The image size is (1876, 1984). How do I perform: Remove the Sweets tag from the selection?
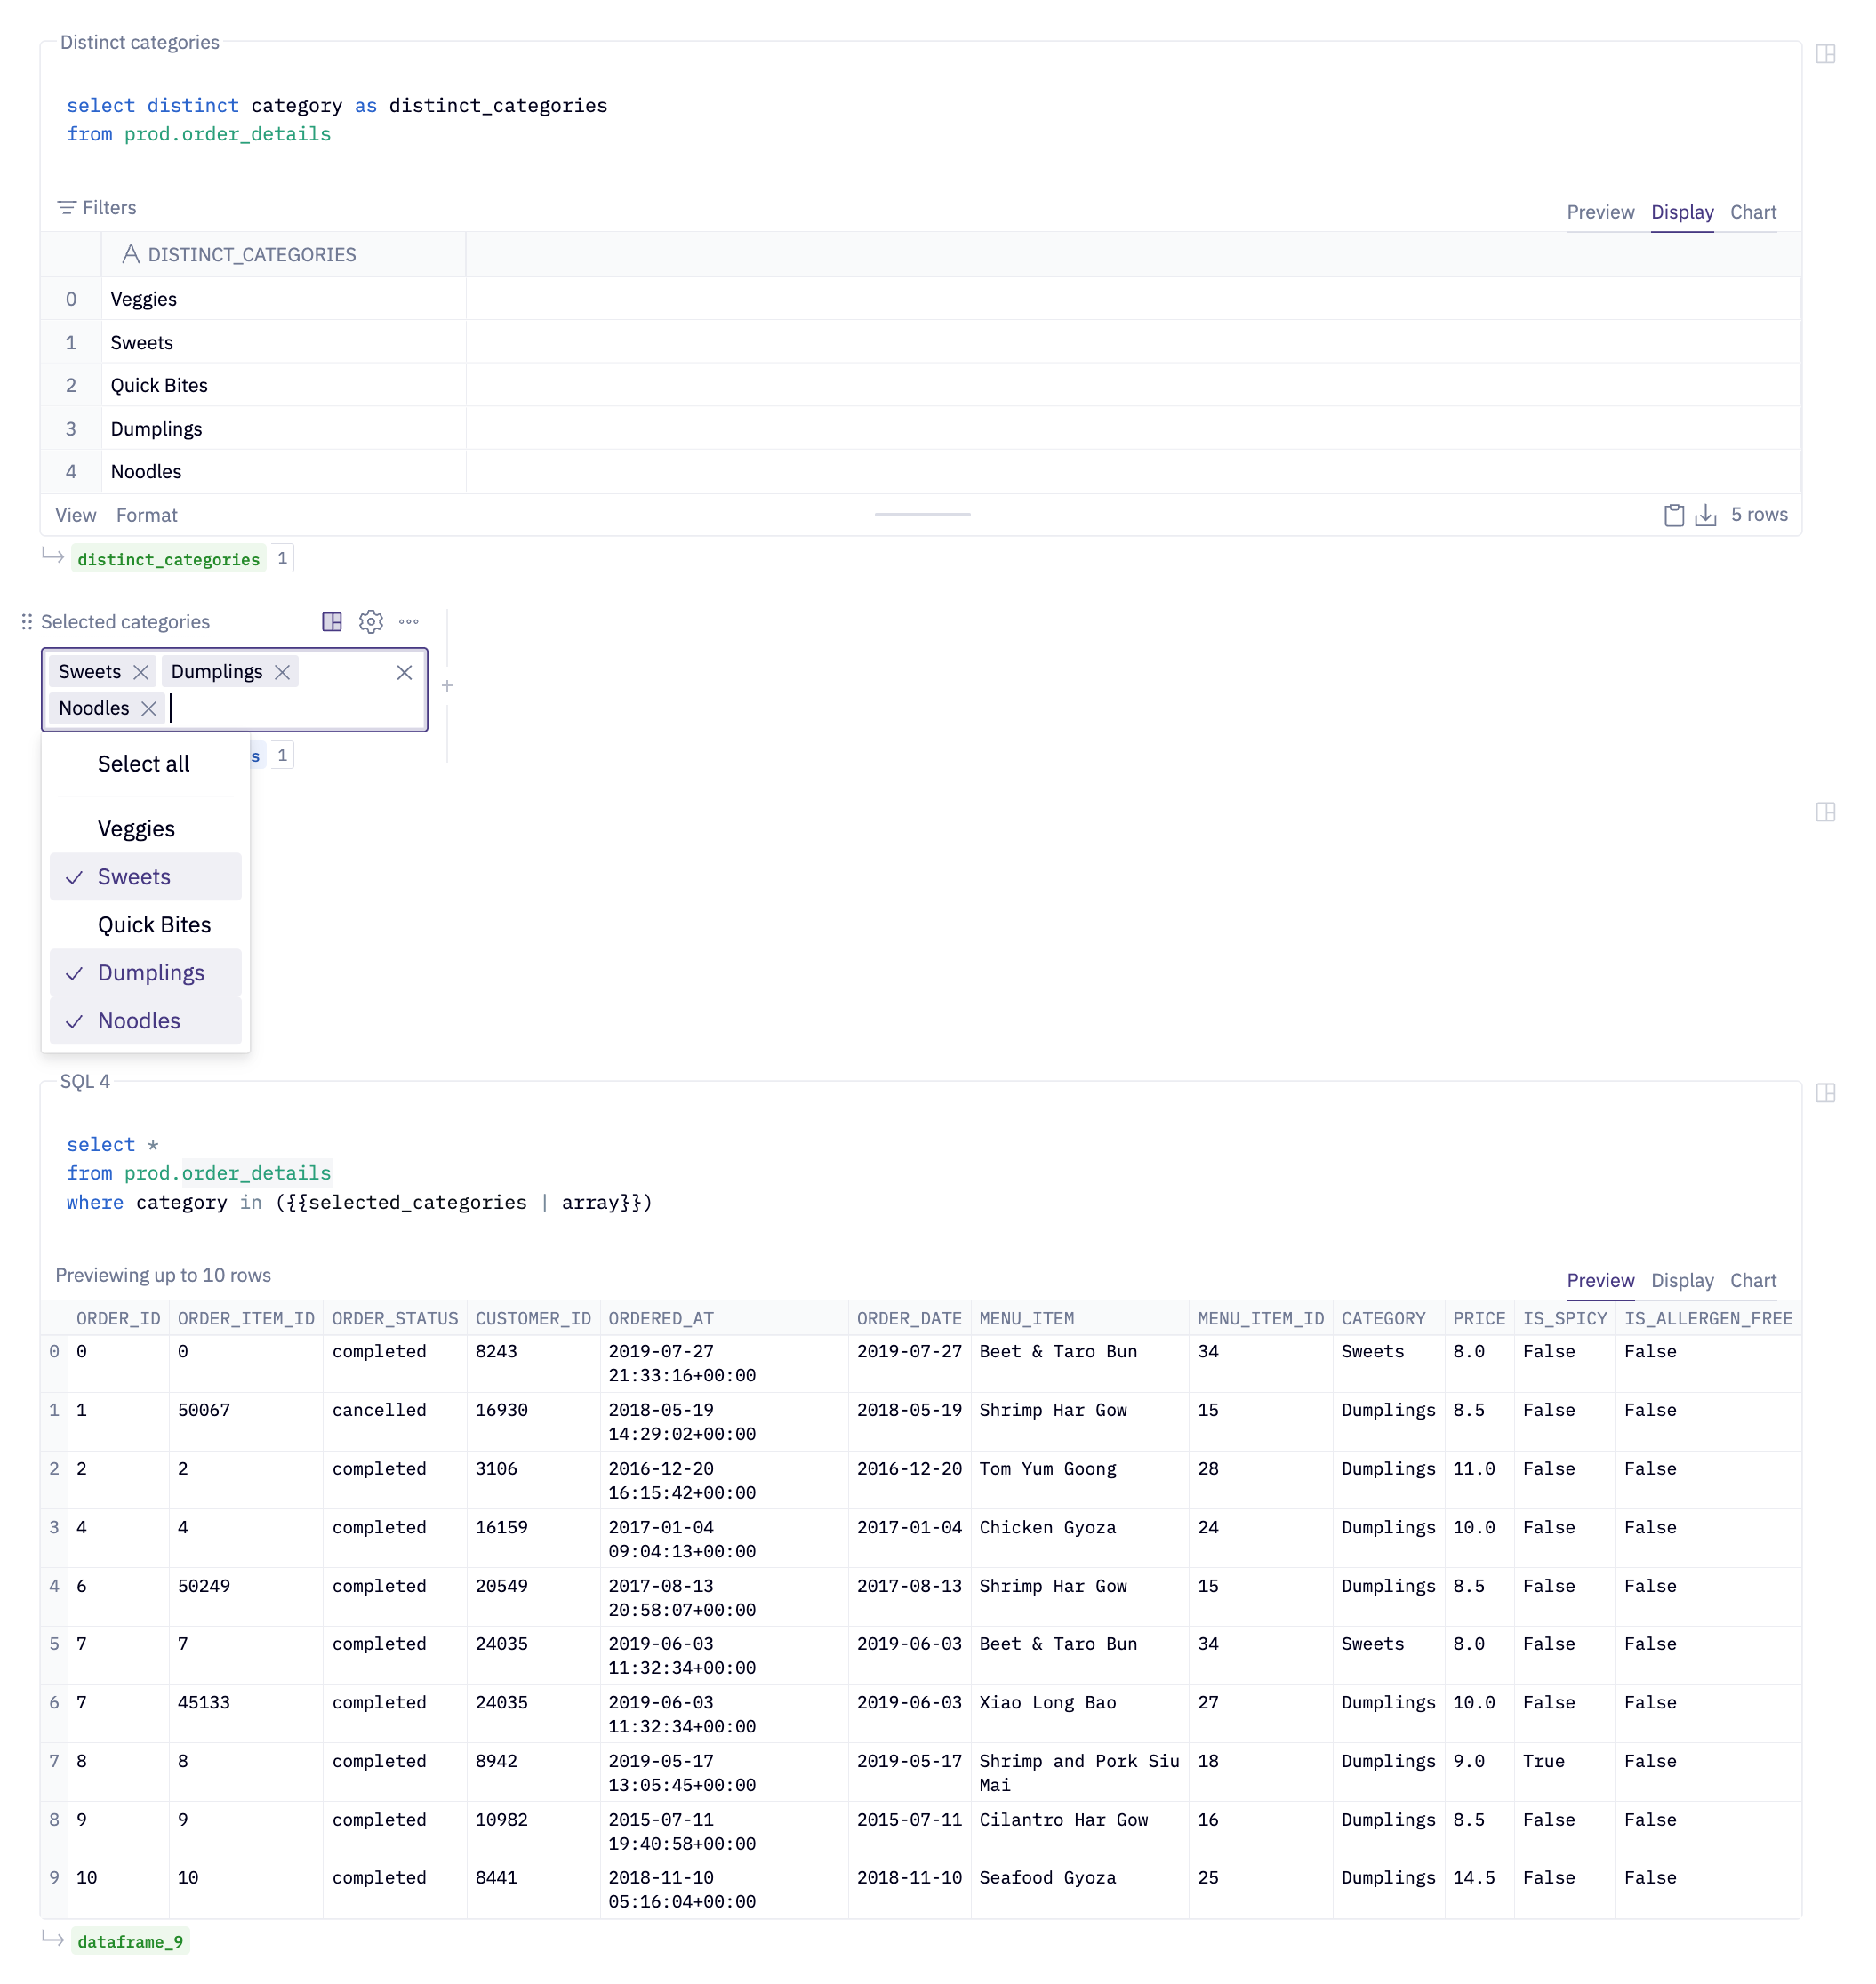141,672
